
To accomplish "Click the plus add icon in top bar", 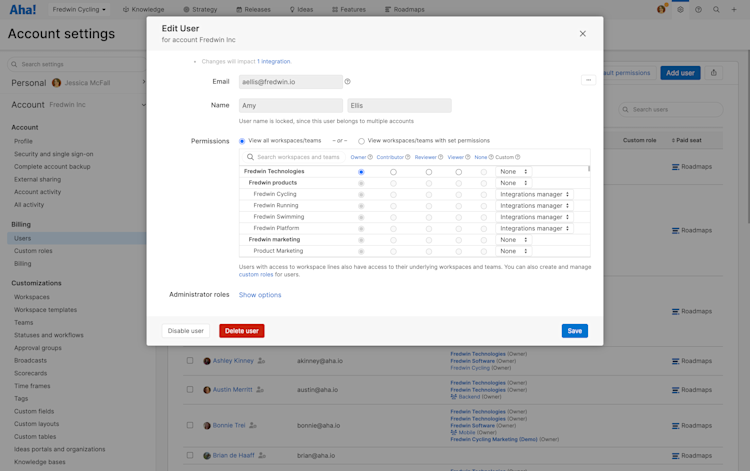I will [734, 10].
